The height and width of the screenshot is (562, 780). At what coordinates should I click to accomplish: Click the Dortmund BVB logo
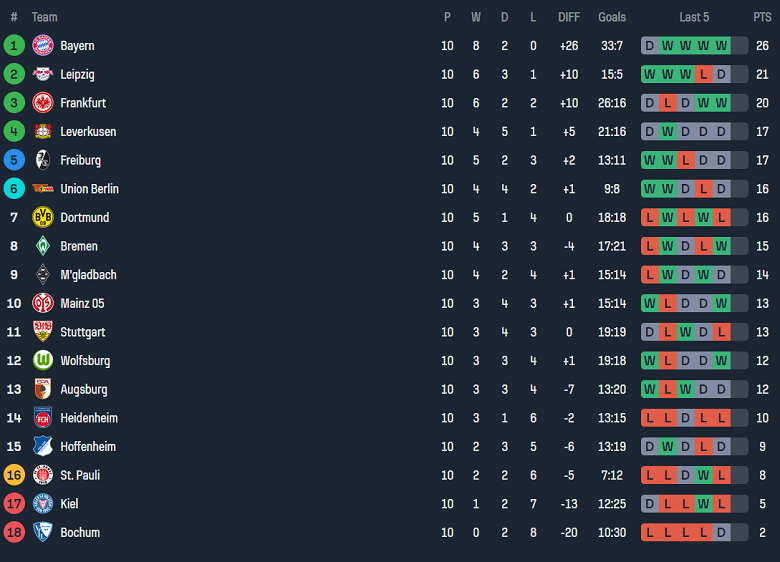(42, 217)
